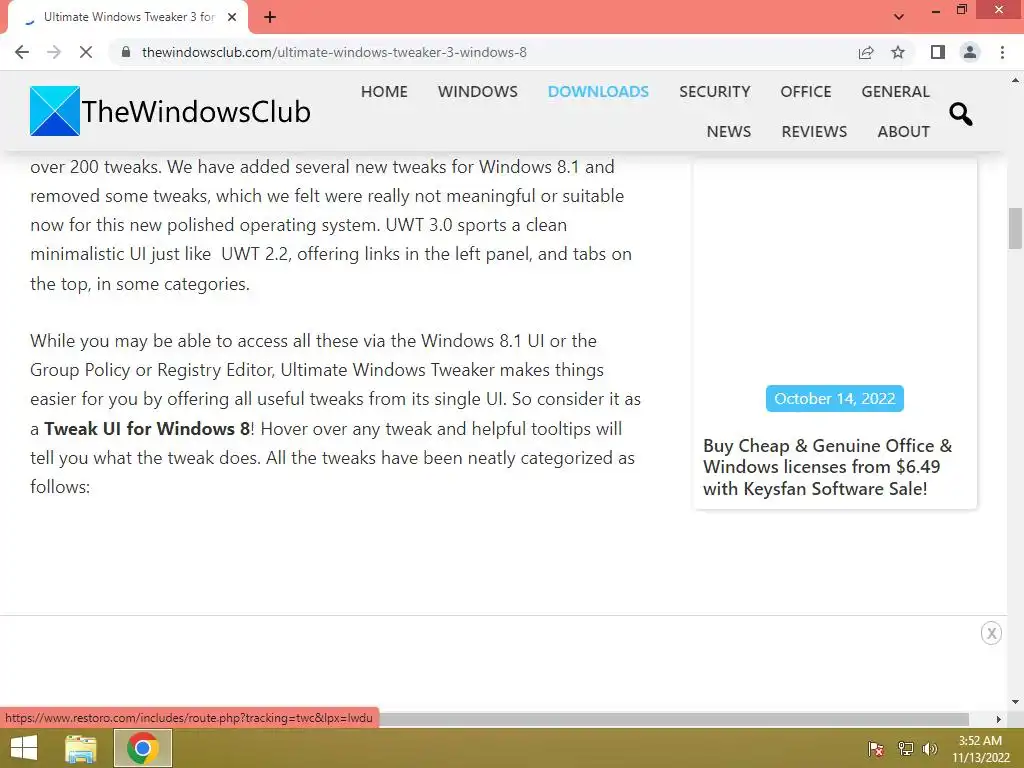The width and height of the screenshot is (1024, 768).
Task: Open File Explorer from the taskbar
Action: 81,748
